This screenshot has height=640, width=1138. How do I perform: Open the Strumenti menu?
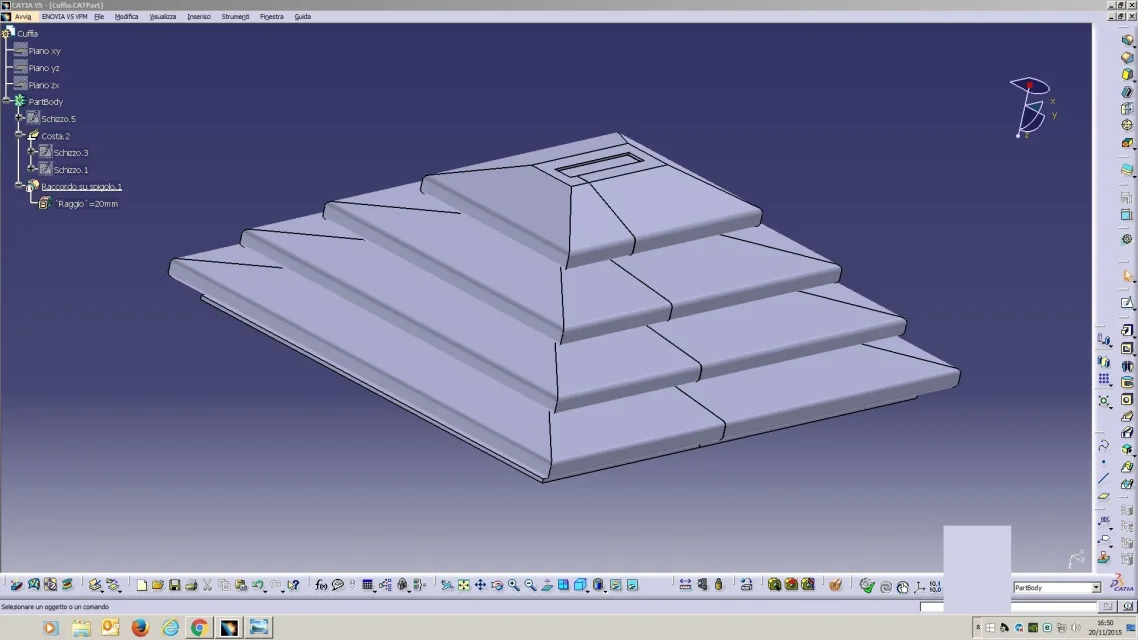(235, 17)
